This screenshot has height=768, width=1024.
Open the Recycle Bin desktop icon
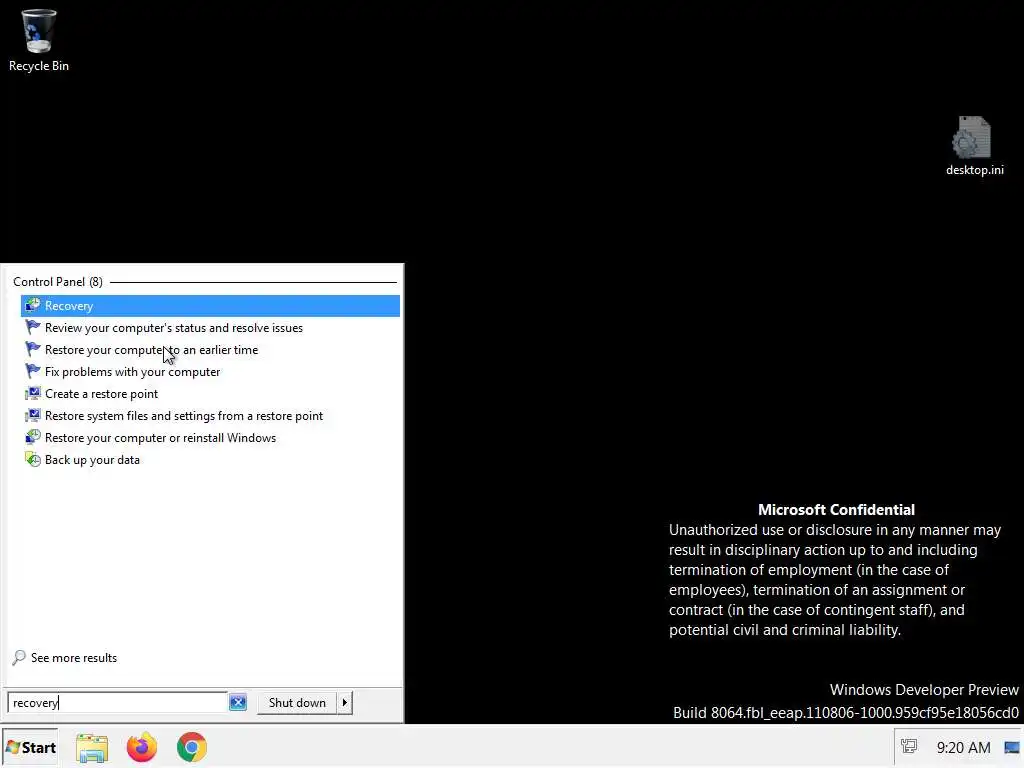[39, 40]
